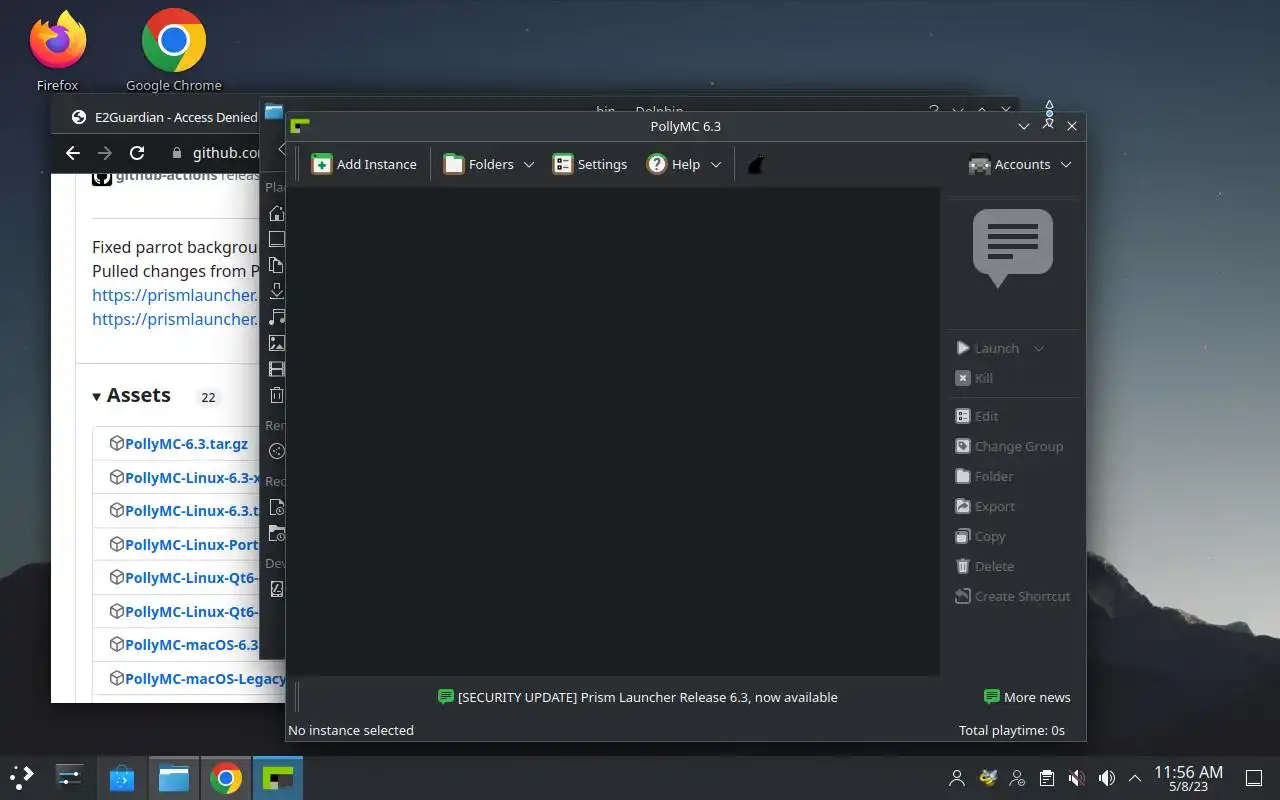The height and width of the screenshot is (800, 1280).
Task: Click the Kill instance button
Action: click(974, 378)
